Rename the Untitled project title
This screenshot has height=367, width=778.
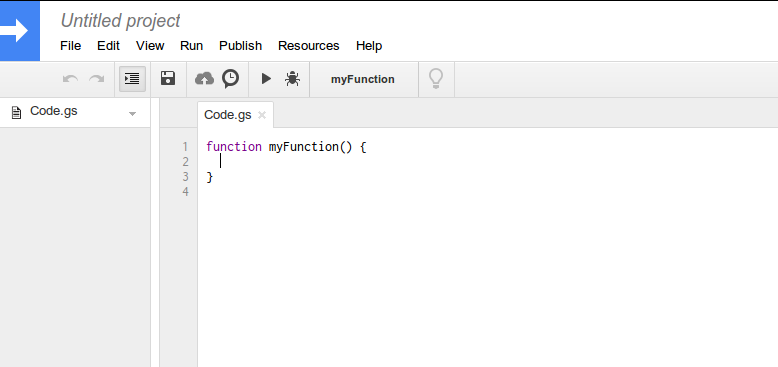coord(120,21)
